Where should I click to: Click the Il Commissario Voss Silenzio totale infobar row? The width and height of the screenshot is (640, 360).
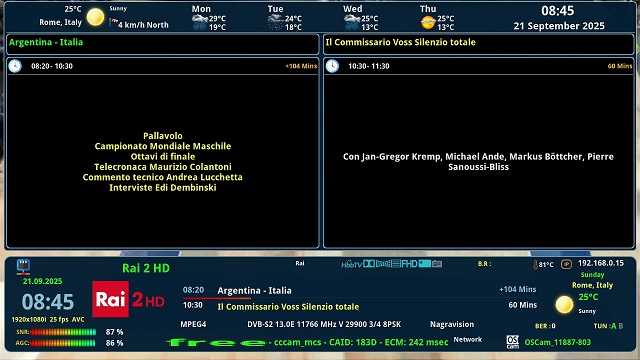click(359, 306)
